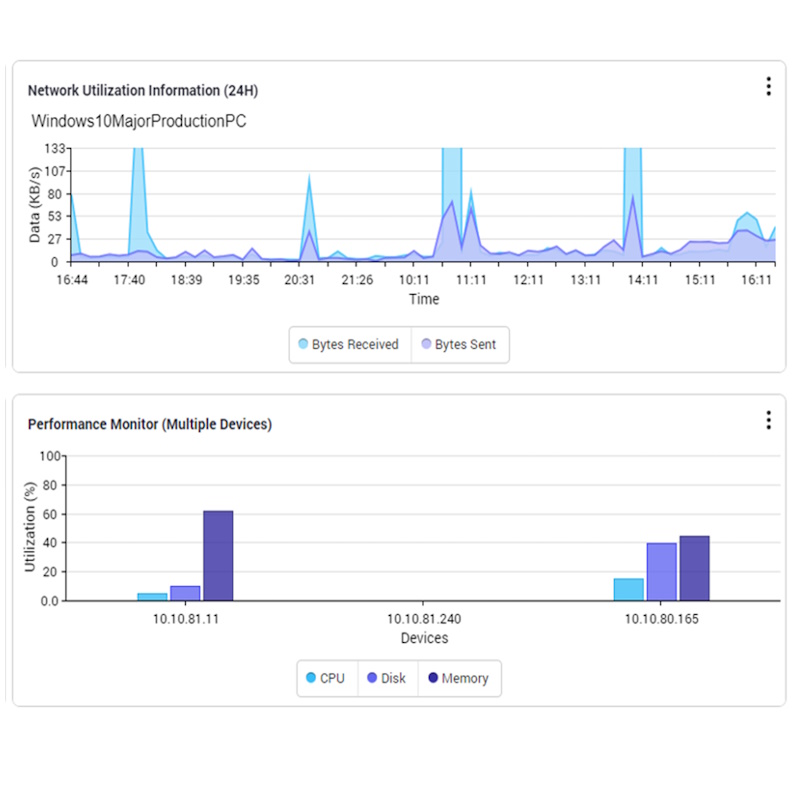
Task: Click the CPU bar for 10.10.81.11
Action: pos(152,597)
